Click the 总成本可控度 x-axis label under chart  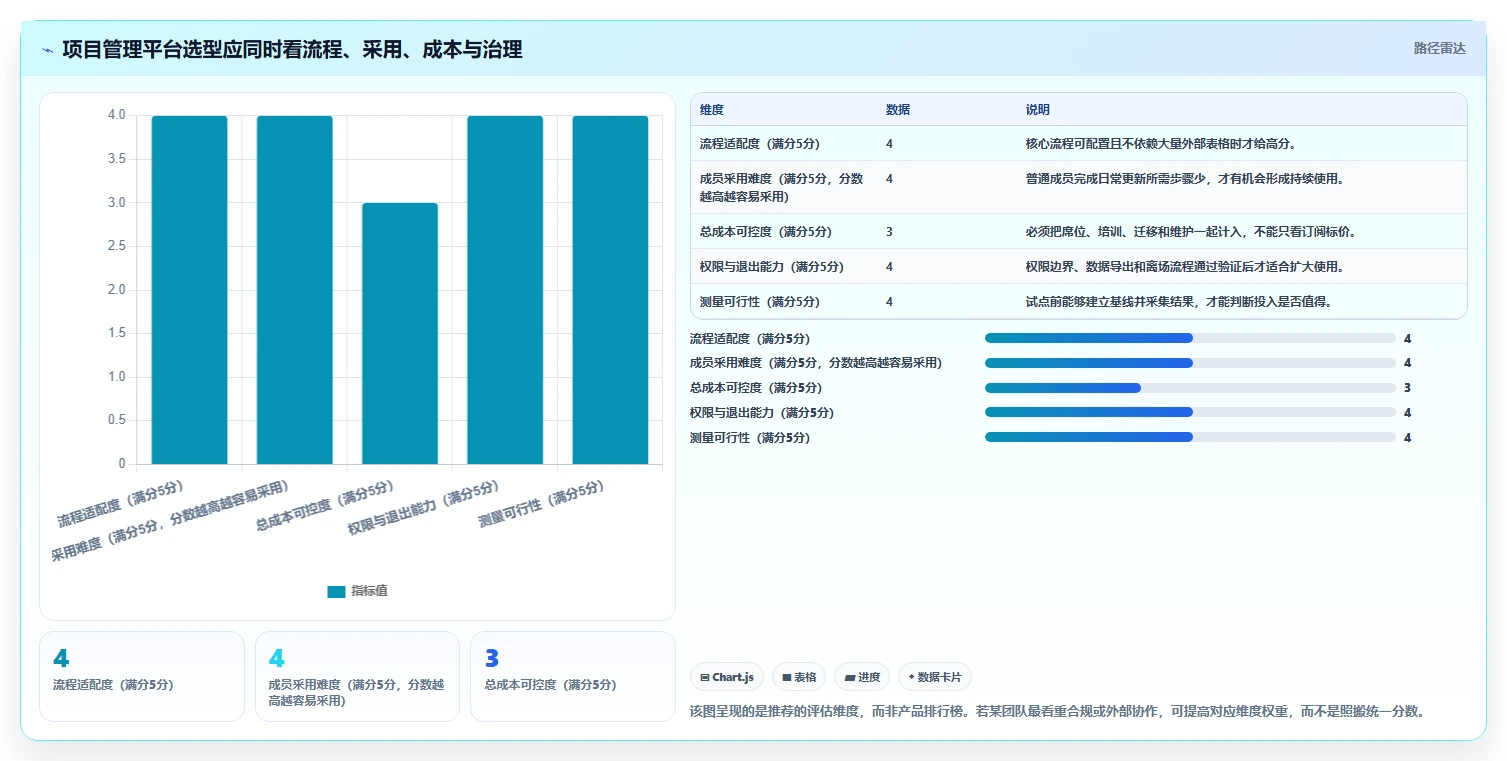point(326,505)
